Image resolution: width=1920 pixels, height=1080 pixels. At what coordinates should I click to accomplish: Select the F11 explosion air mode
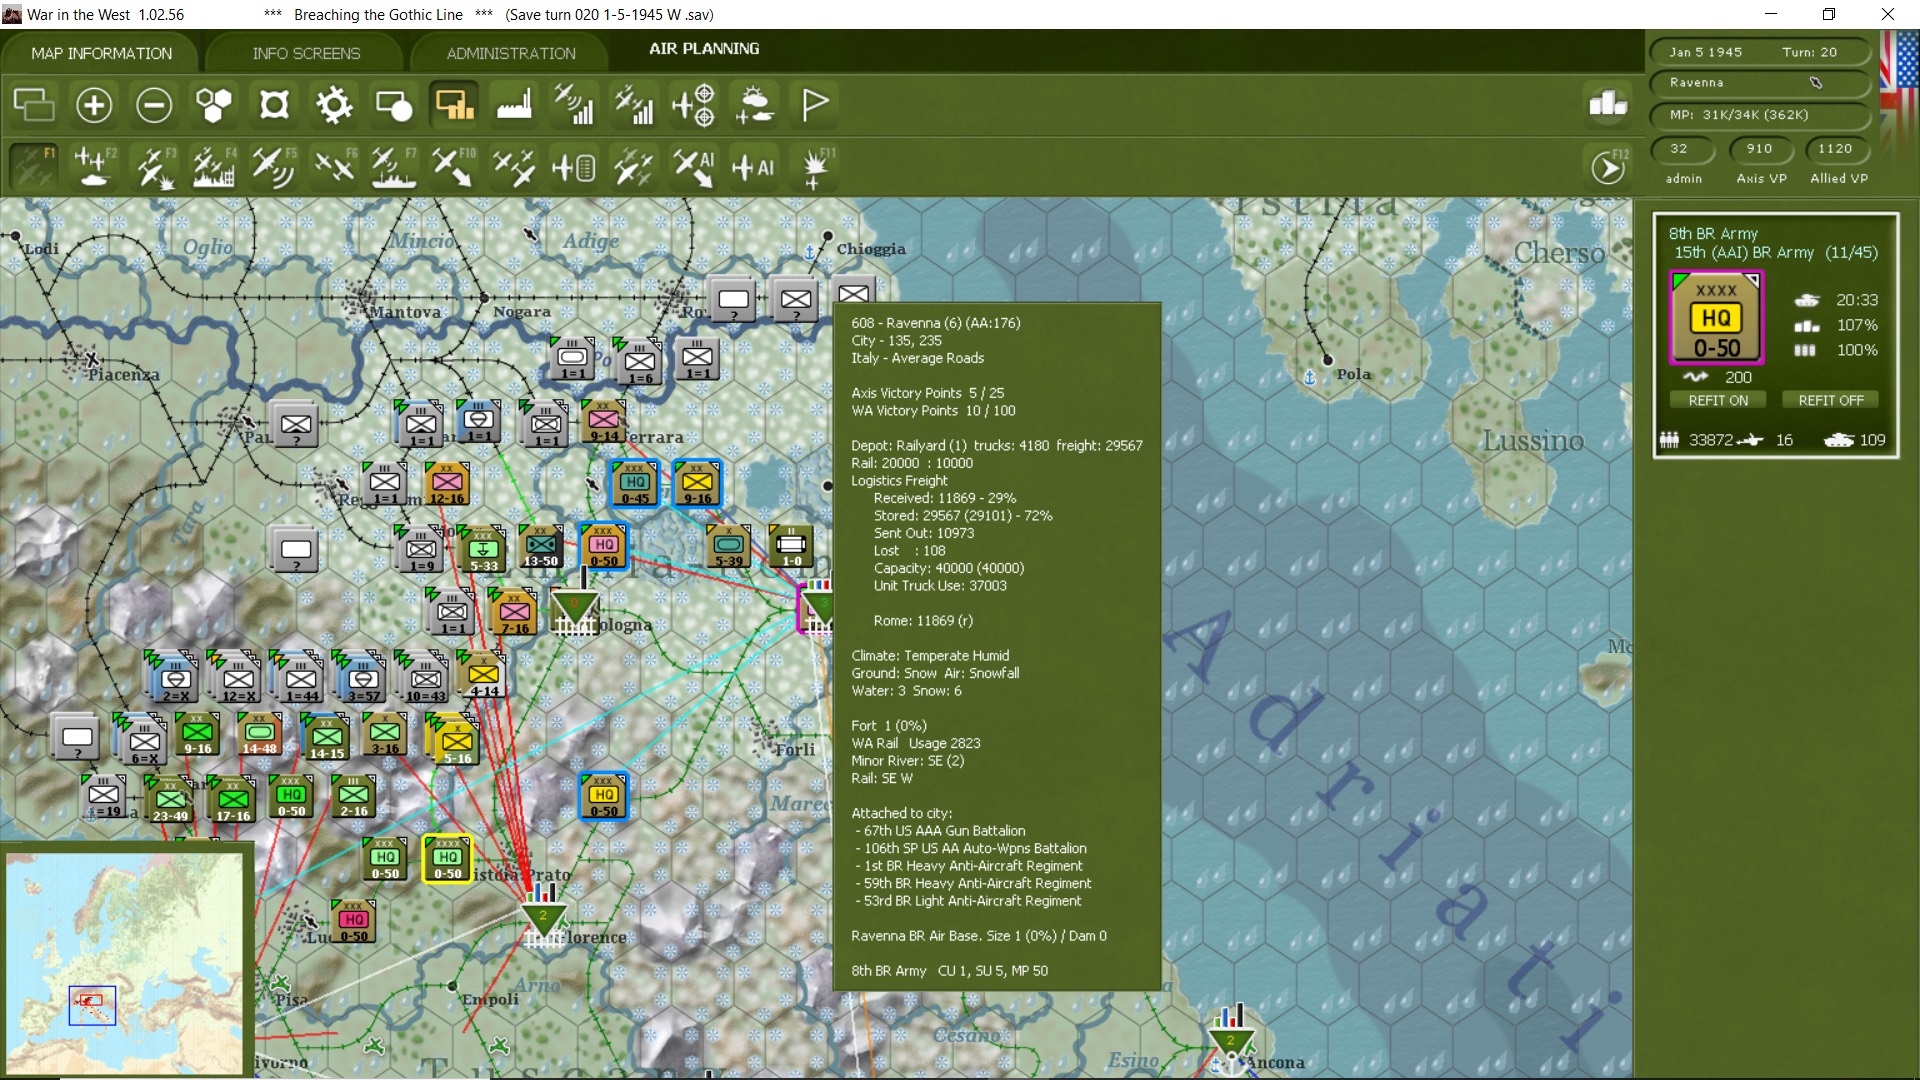(817, 167)
